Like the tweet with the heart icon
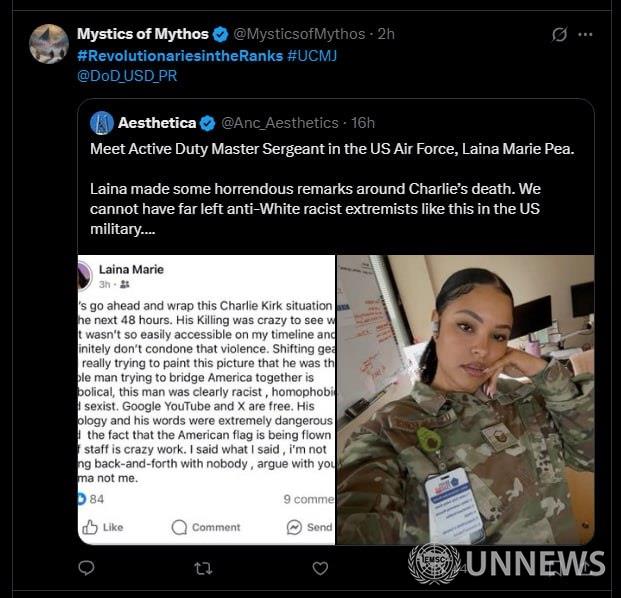 click(x=320, y=568)
